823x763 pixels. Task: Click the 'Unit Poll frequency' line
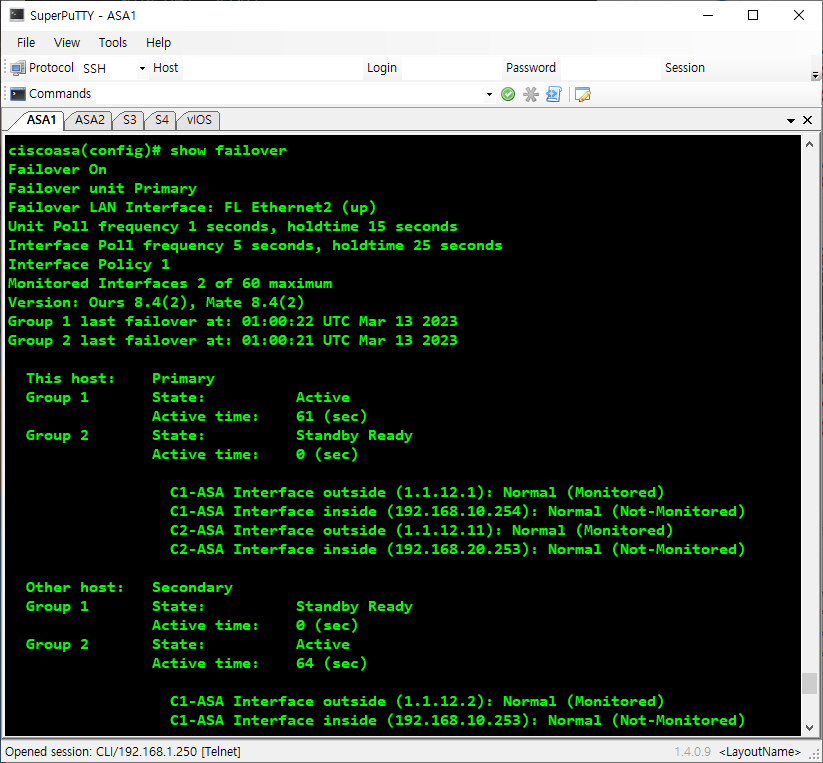pyautogui.click(x=233, y=226)
